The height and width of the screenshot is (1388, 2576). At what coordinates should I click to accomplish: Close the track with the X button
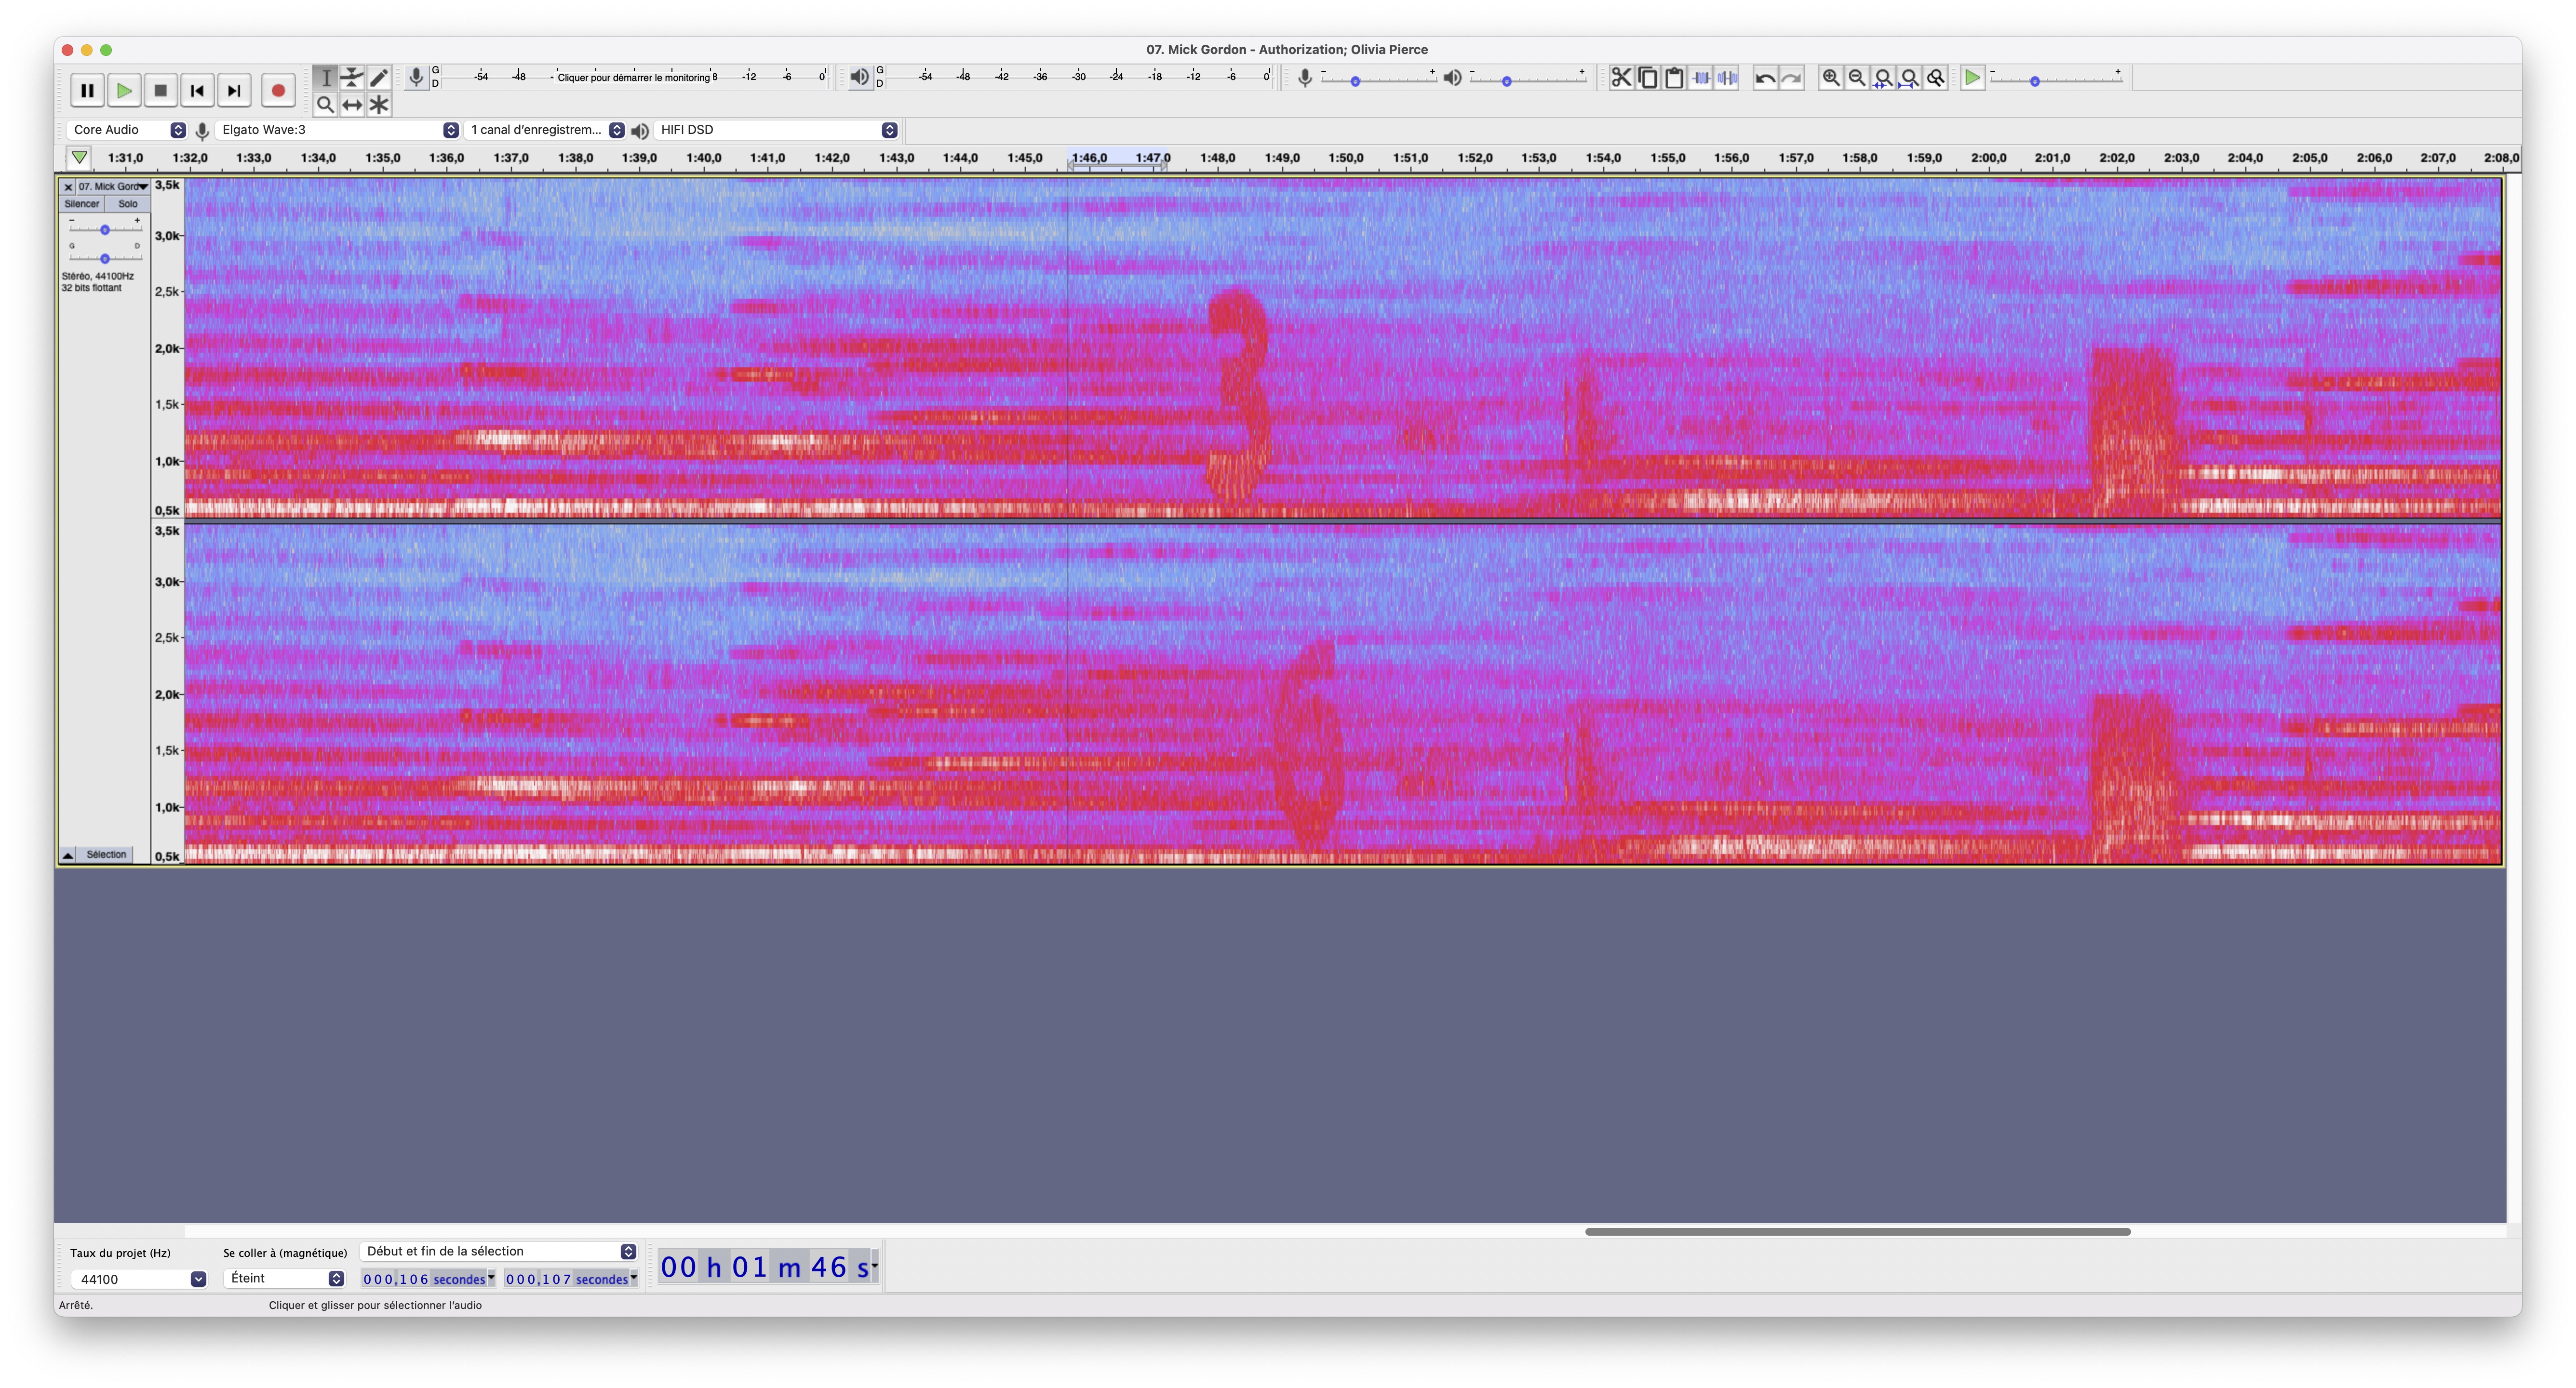click(x=68, y=187)
